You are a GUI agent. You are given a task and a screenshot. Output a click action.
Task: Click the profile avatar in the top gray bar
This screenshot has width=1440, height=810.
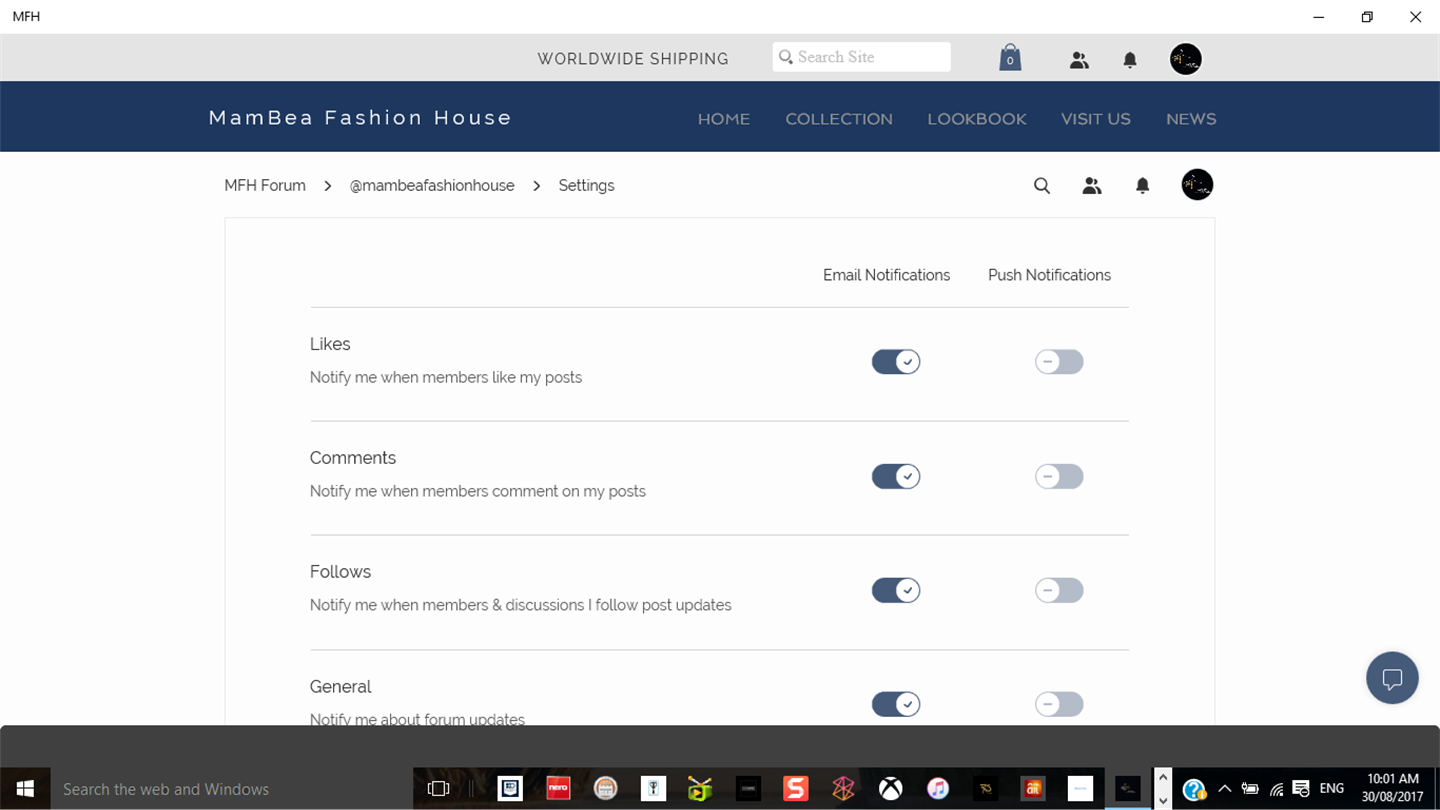pos(1186,59)
